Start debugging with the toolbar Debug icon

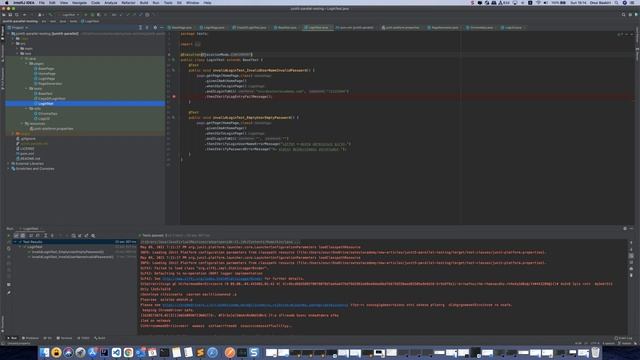[x=92, y=15]
